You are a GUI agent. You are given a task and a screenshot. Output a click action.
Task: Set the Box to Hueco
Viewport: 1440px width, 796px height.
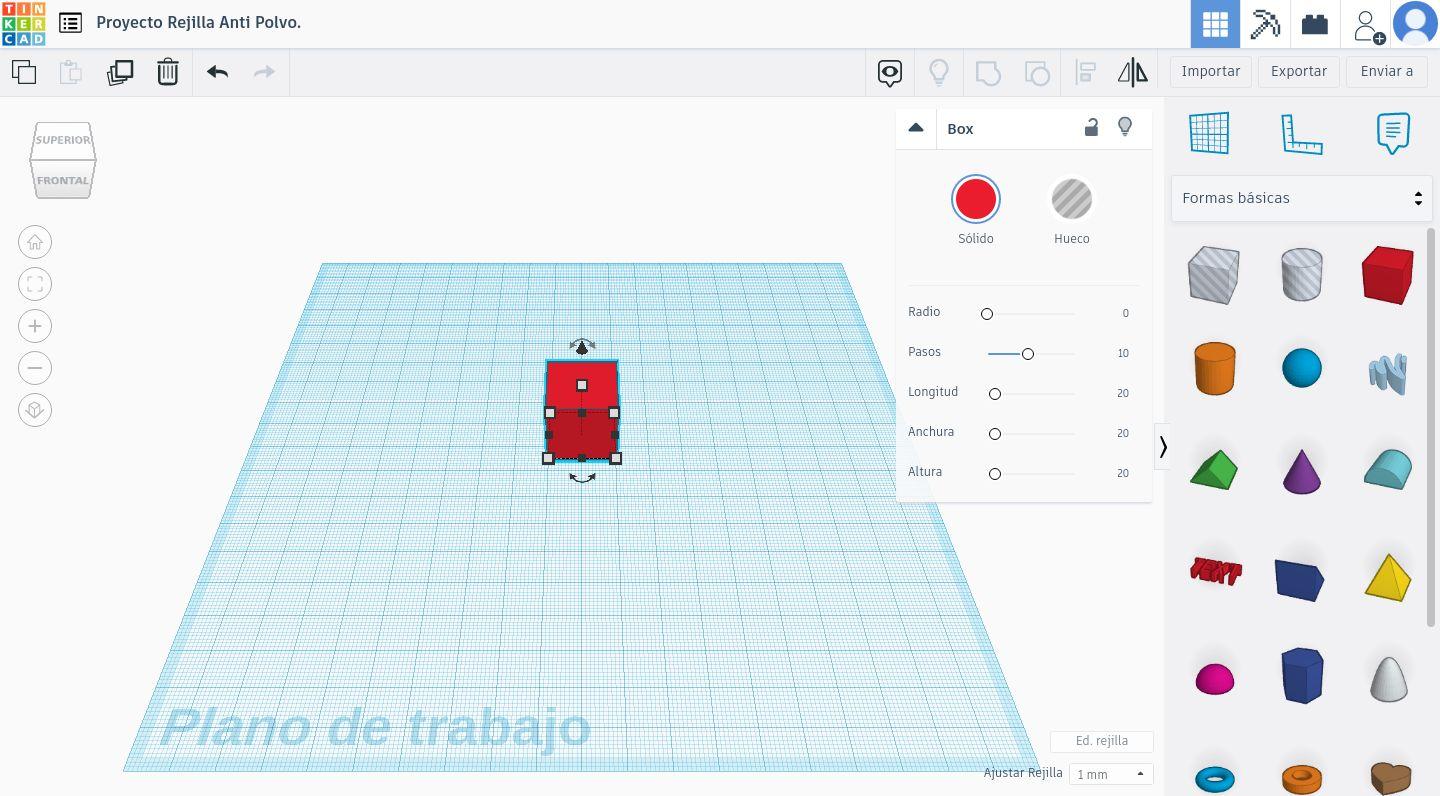tap(1072, 199)
